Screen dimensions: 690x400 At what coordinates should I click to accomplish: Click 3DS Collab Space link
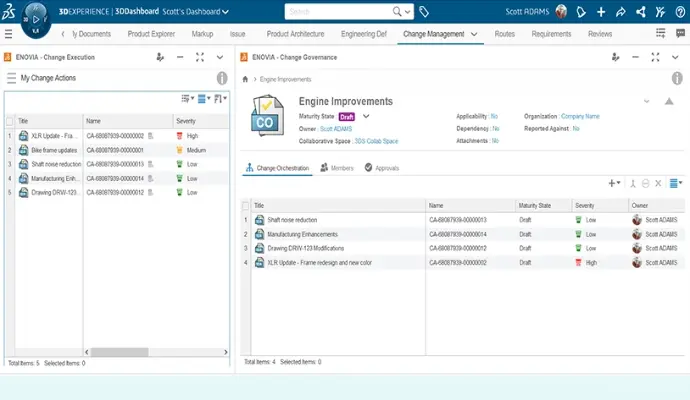point(376,141)
